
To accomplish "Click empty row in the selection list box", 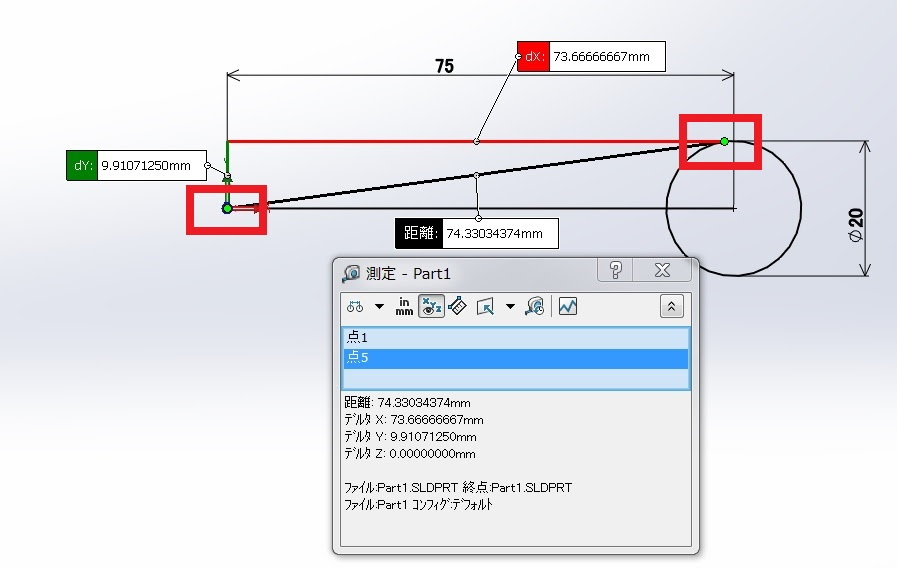I will [x=516, y=378].
